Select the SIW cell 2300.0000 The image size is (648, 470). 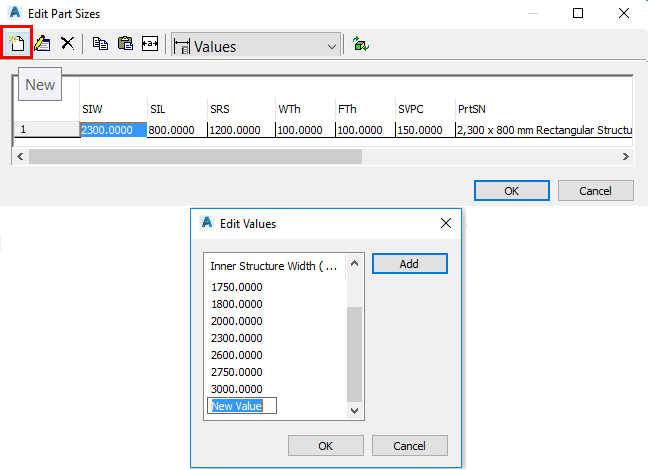point(113,130)
